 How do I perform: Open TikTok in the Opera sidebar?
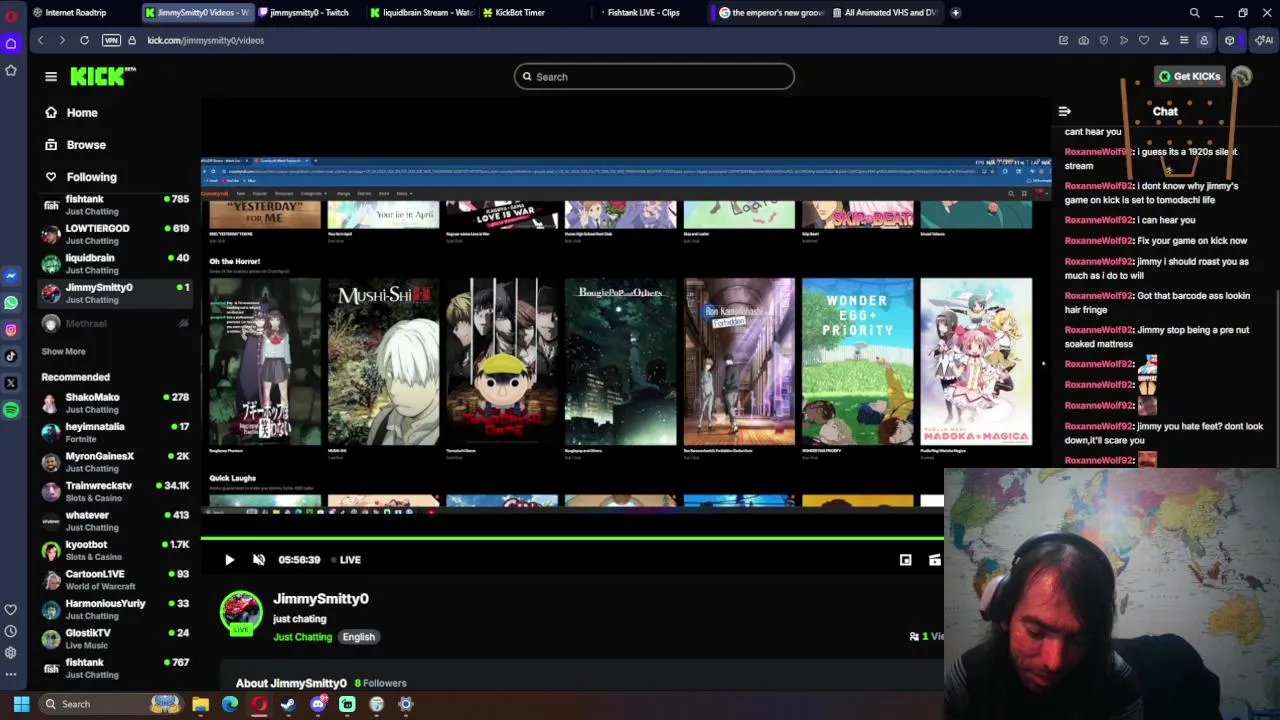(x=11, y=356)
